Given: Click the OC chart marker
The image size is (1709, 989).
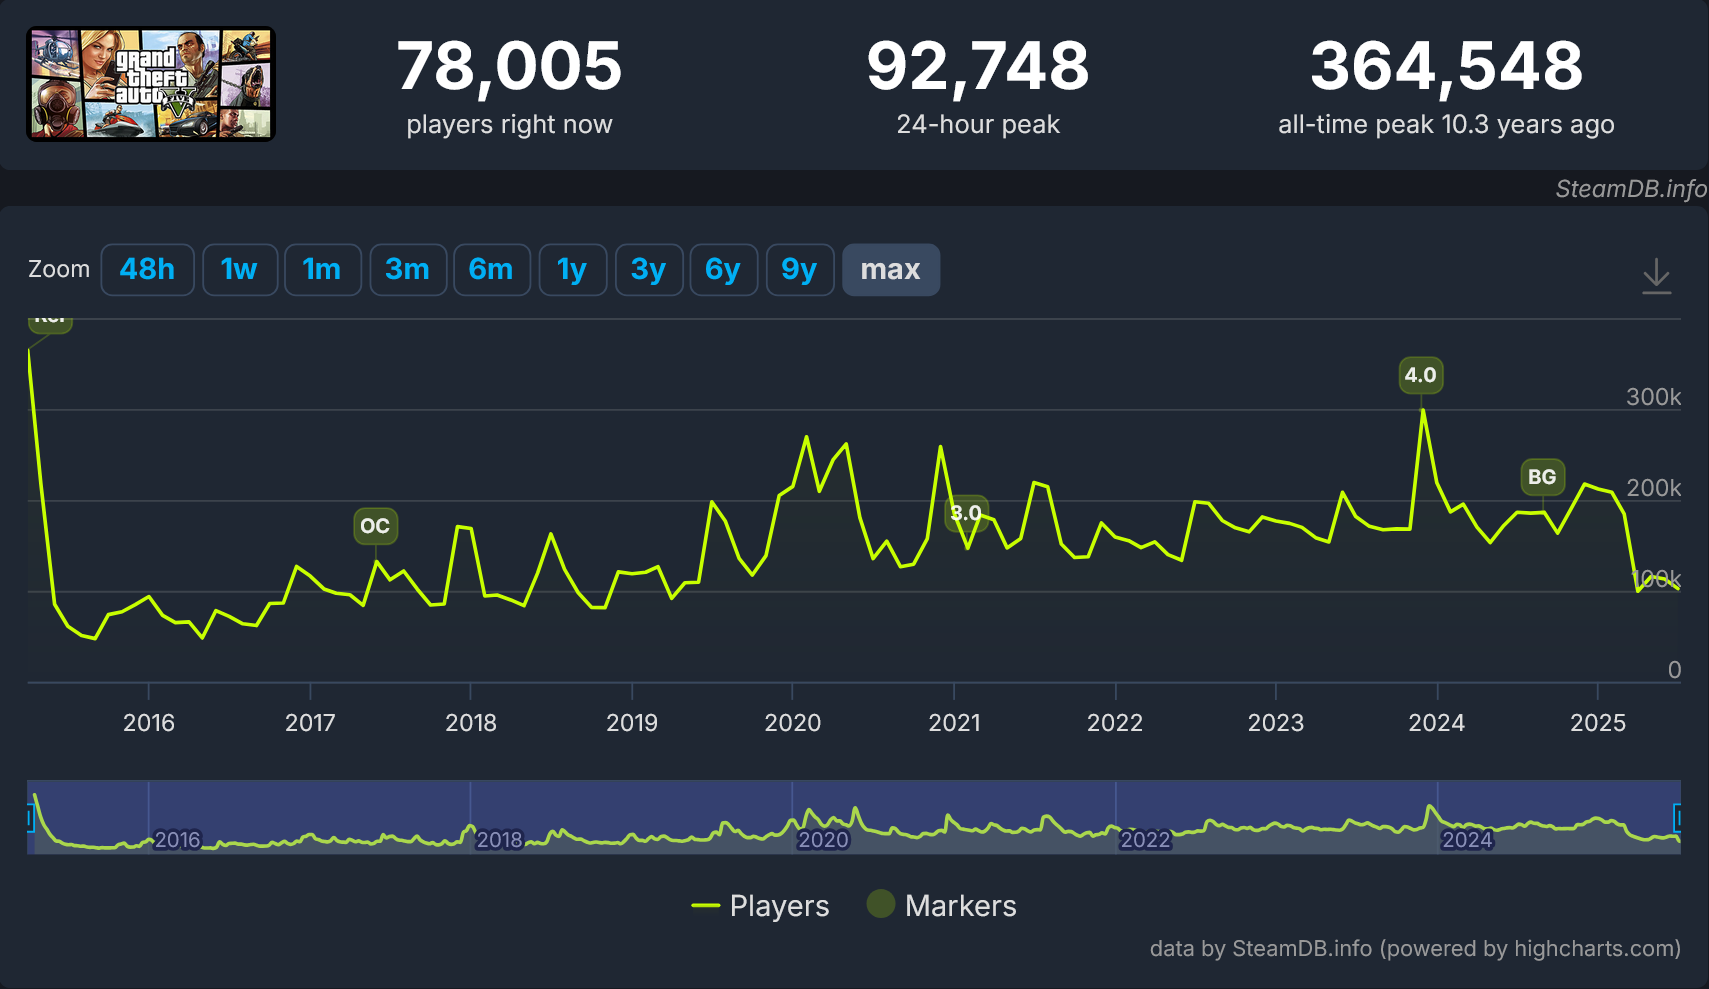Looking at the screenshot, I should pyautogui.click(x=375, y=526).
